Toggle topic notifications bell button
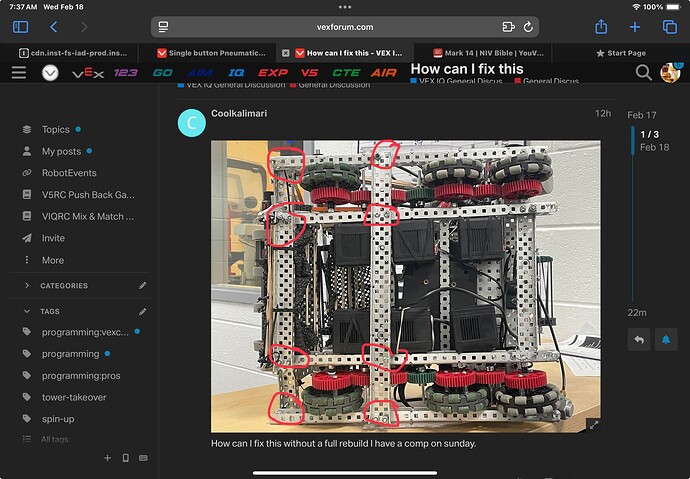This screenshot has width=690, height=479. point(666,340)
